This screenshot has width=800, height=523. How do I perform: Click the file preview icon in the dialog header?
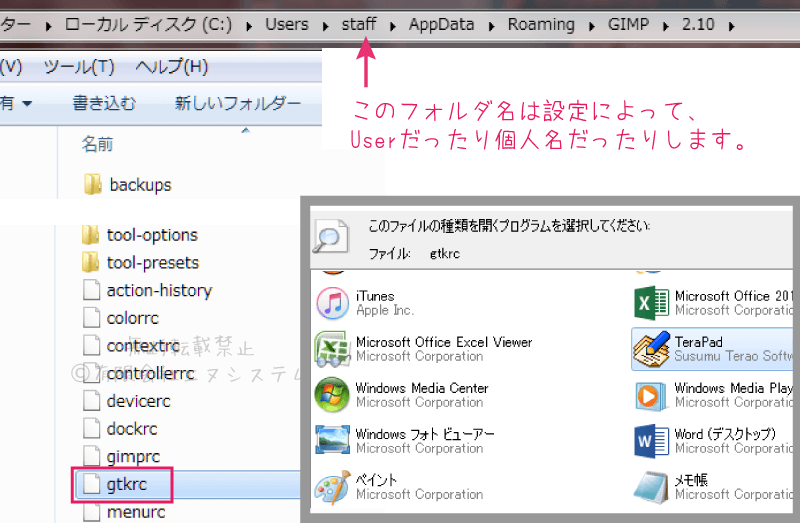click(331, 236)
